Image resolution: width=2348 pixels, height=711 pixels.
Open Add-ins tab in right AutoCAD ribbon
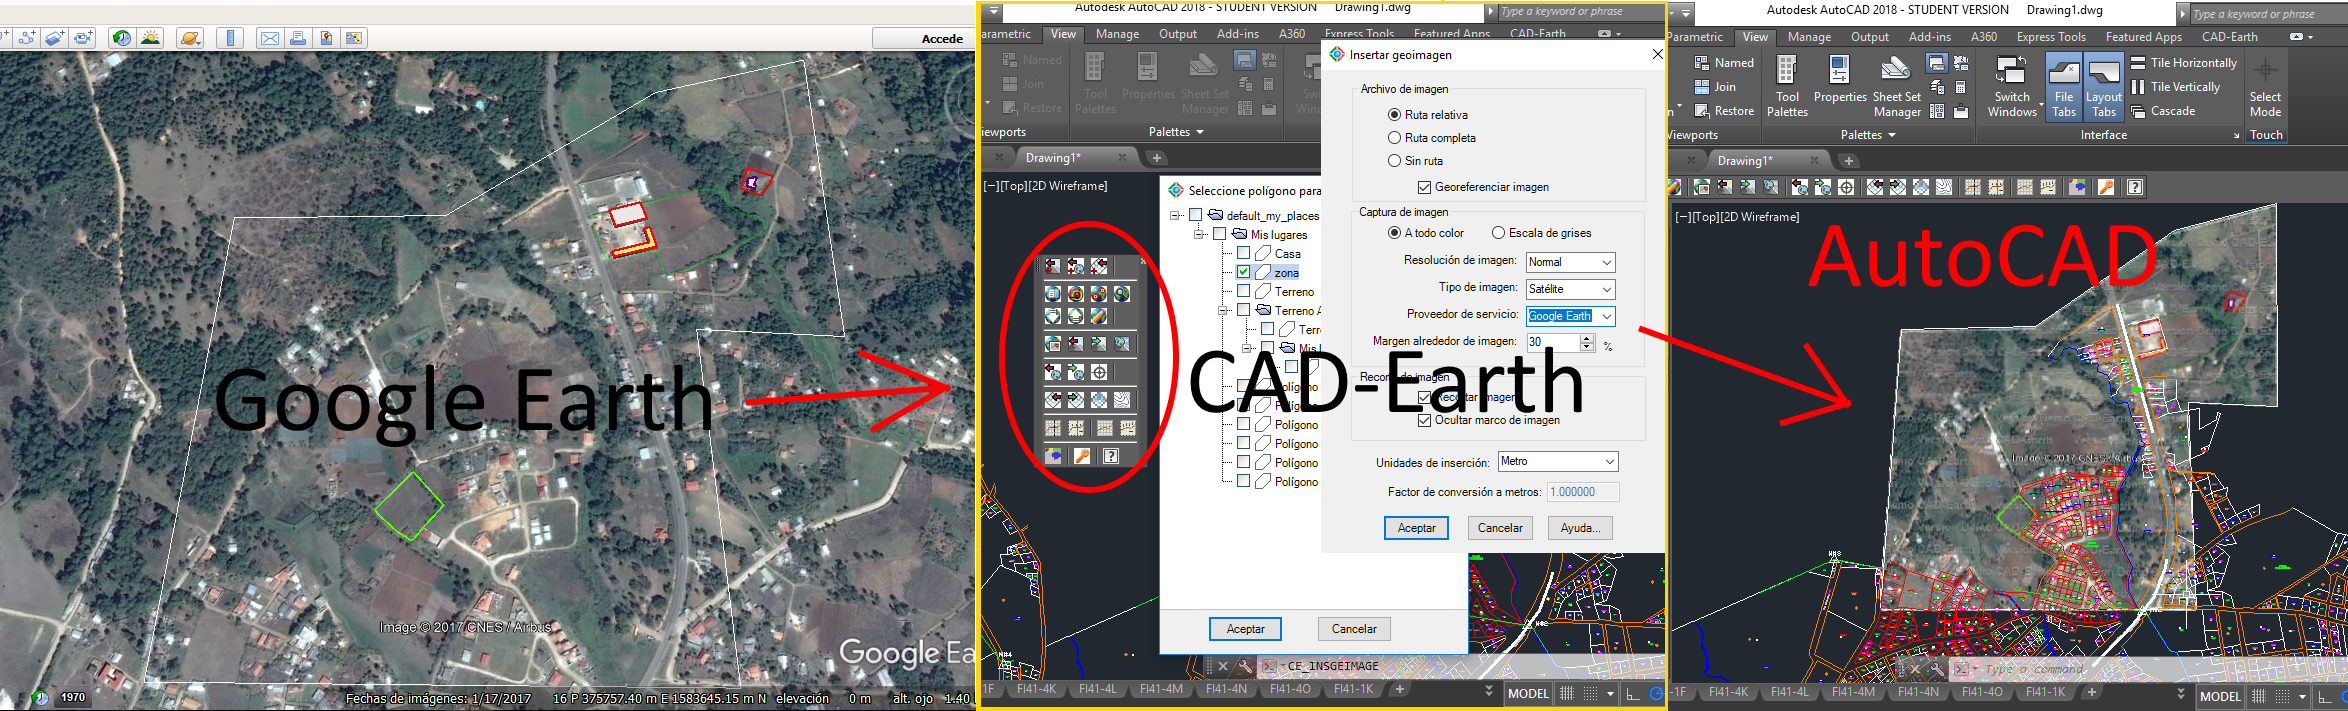point(1929,37)
